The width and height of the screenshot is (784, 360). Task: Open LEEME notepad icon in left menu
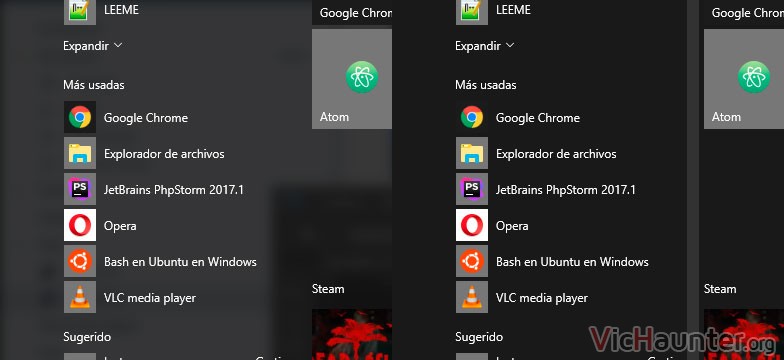80,12
